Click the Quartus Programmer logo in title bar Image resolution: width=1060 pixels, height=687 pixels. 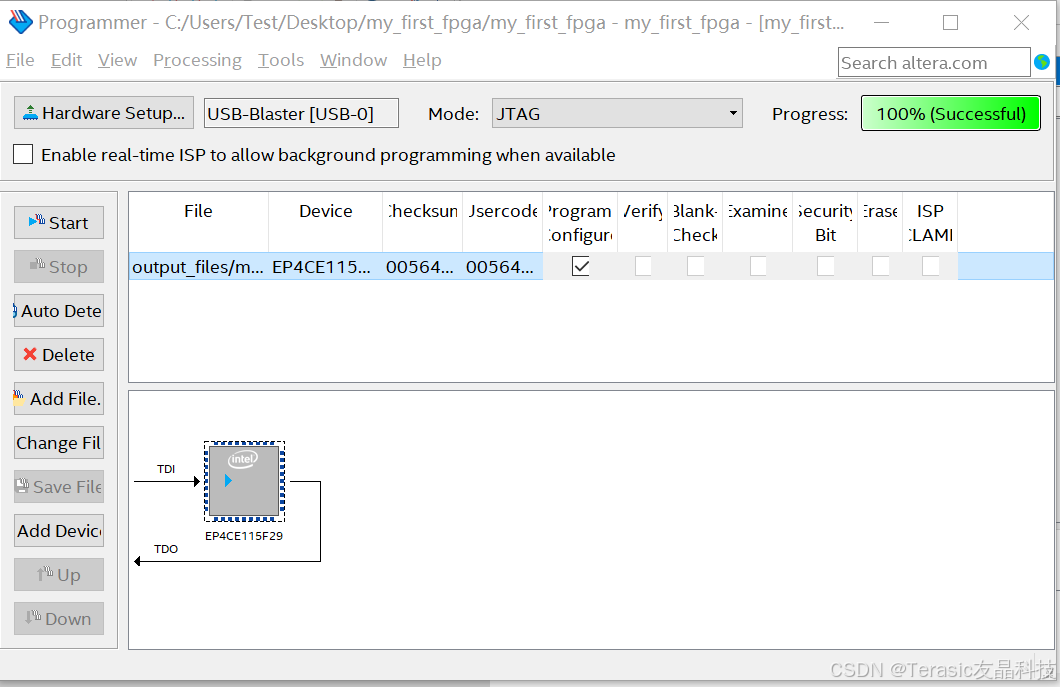click(x=20, y=22)
